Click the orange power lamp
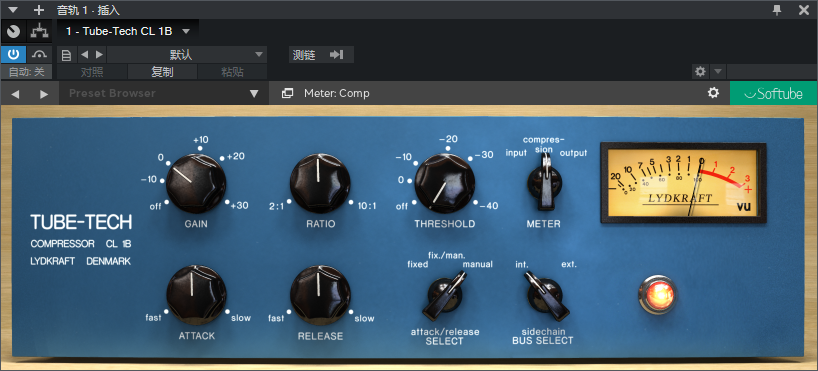Viewport: 818px width, 371px height. (657, 294)
